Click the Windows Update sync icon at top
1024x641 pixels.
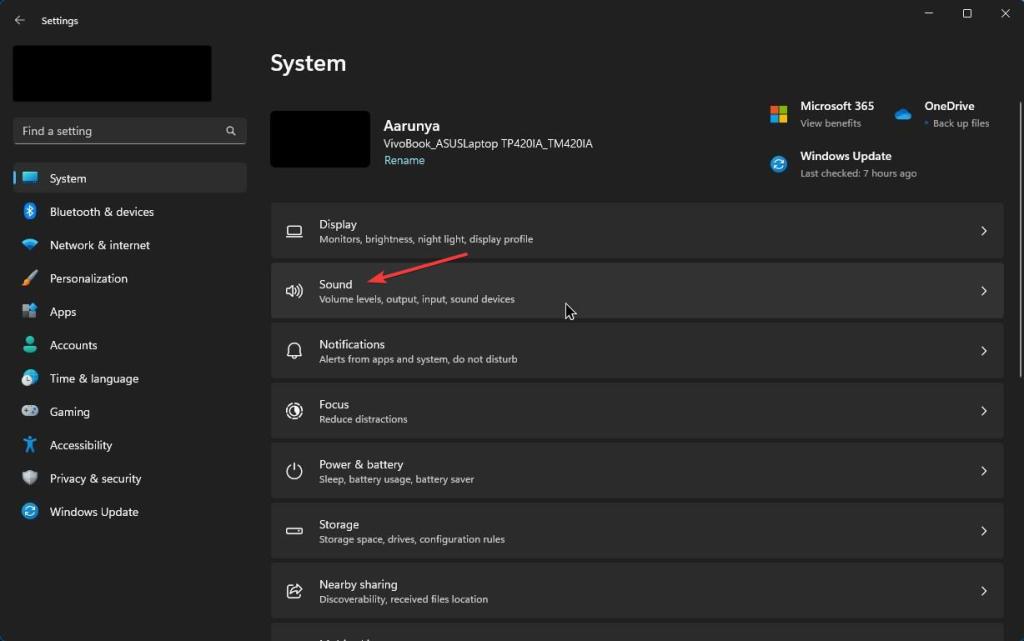coord(778,164)
